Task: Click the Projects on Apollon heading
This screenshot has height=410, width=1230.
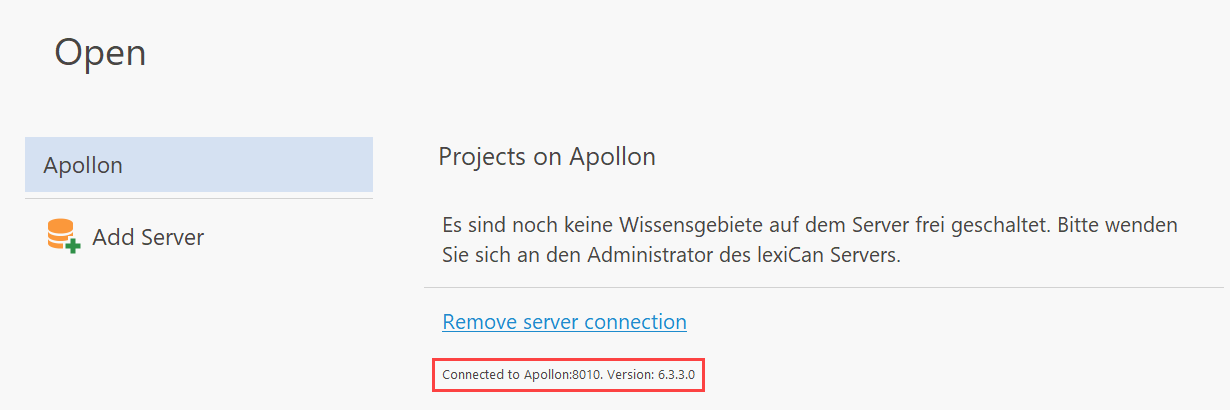Action: tap(546, 157)
